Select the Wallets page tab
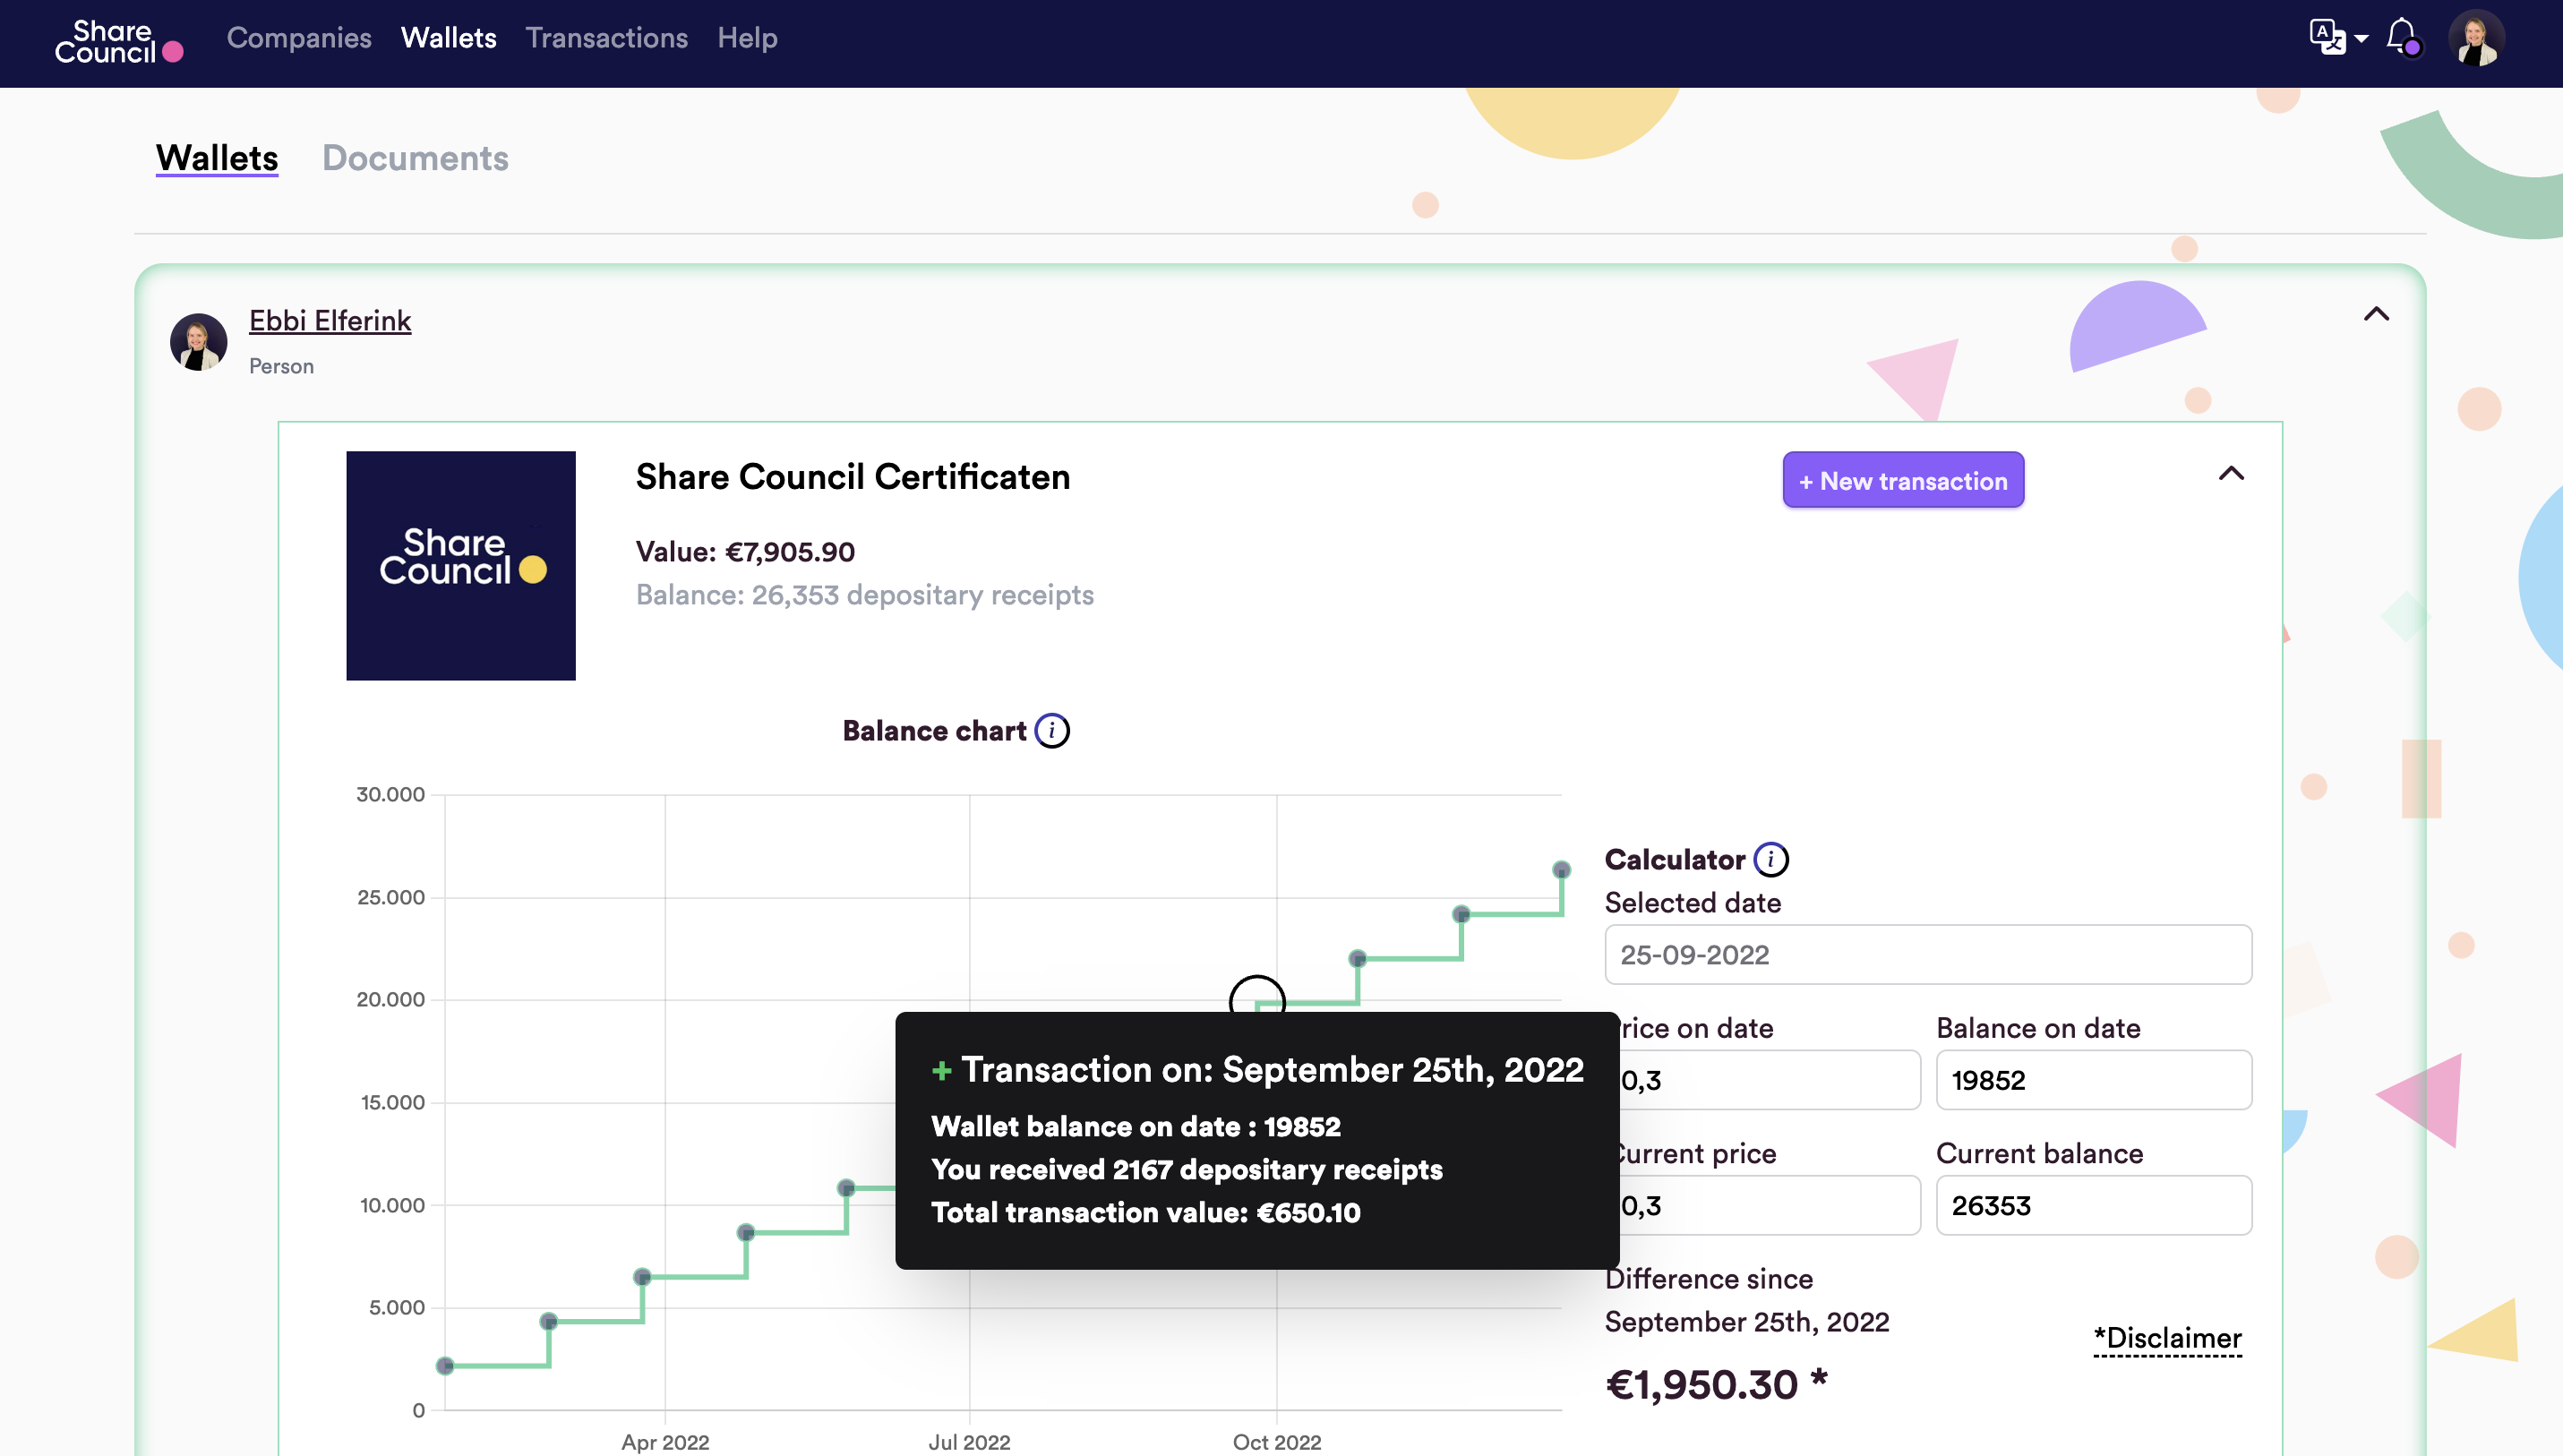This screenshot has width=2563, height=1456. (217, 158)
